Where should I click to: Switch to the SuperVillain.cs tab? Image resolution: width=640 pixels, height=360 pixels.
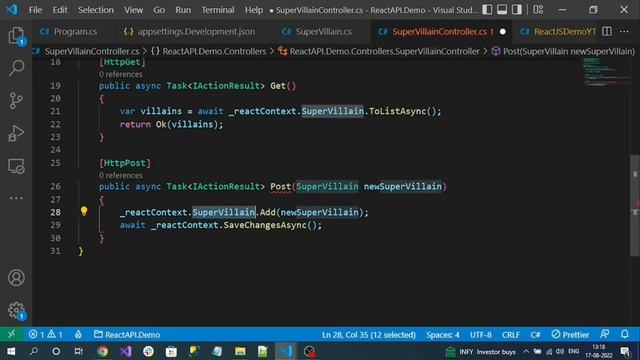317,31
